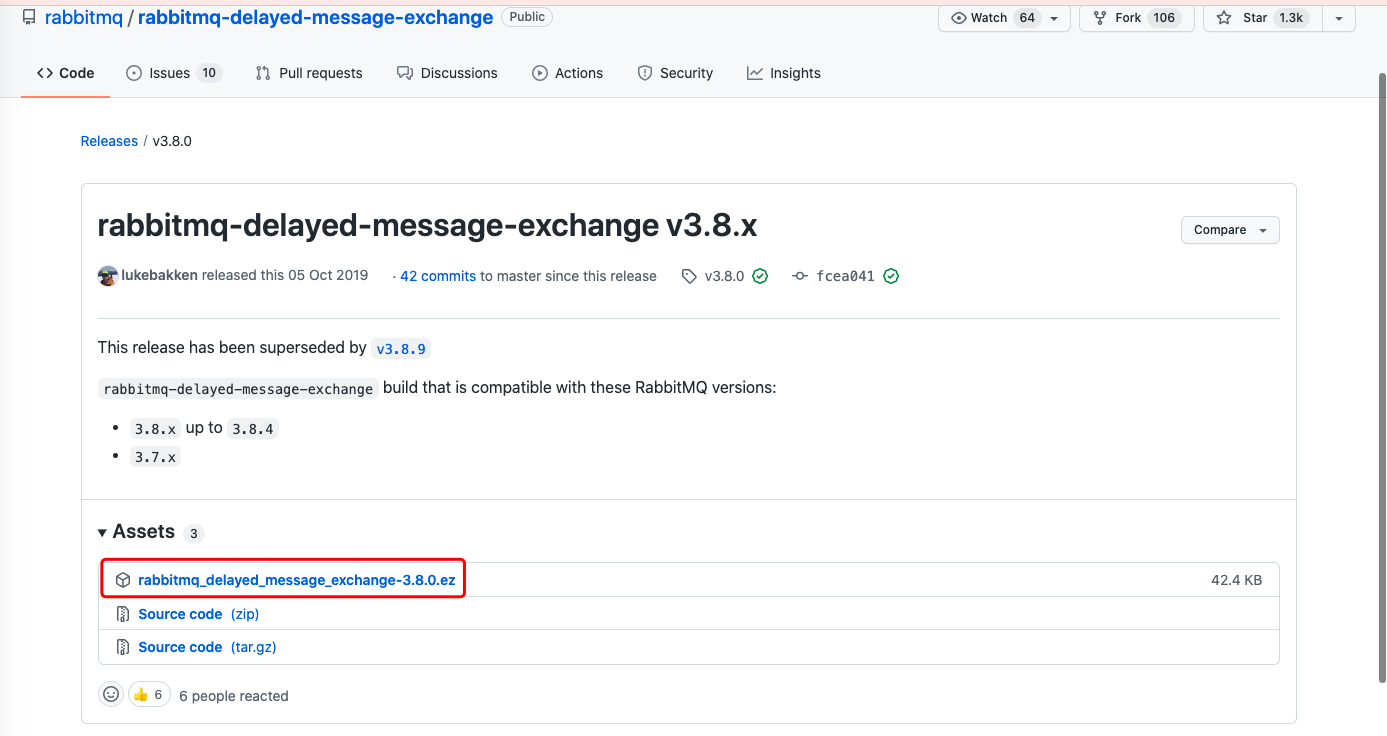Open the v3.8.0 tag link
This screenshot has width=1387, height=736.
[x=724, y=276]
